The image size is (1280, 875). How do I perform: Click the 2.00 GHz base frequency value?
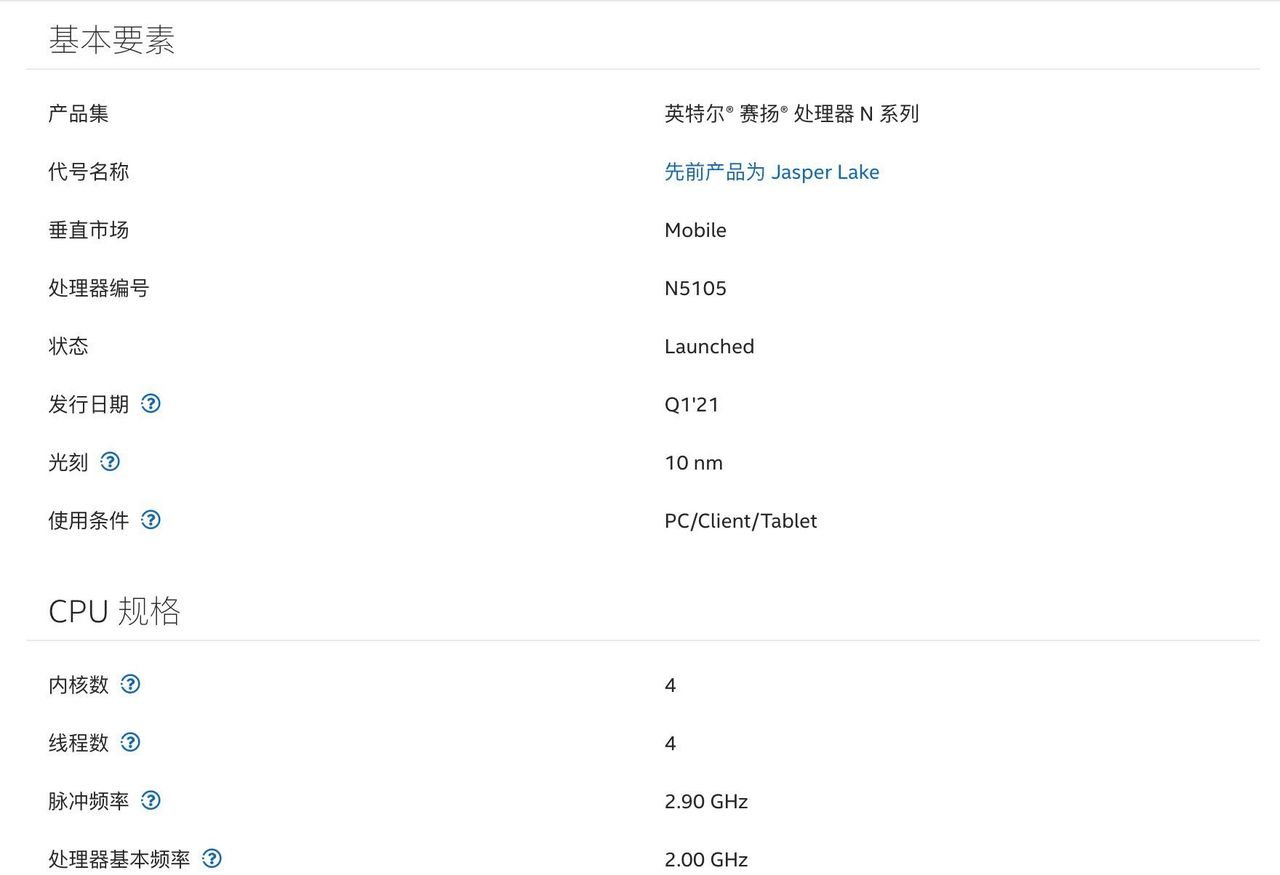click(x=706, y=858)
